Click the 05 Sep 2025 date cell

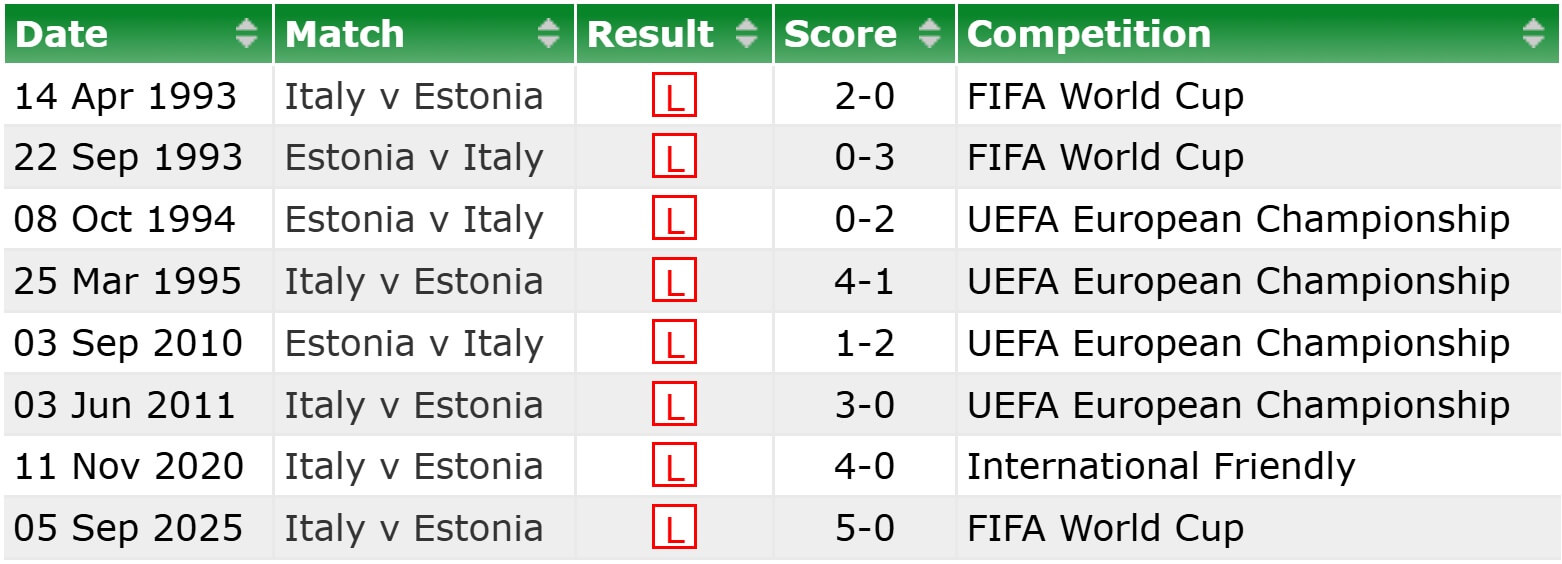[x=128, y=529]
